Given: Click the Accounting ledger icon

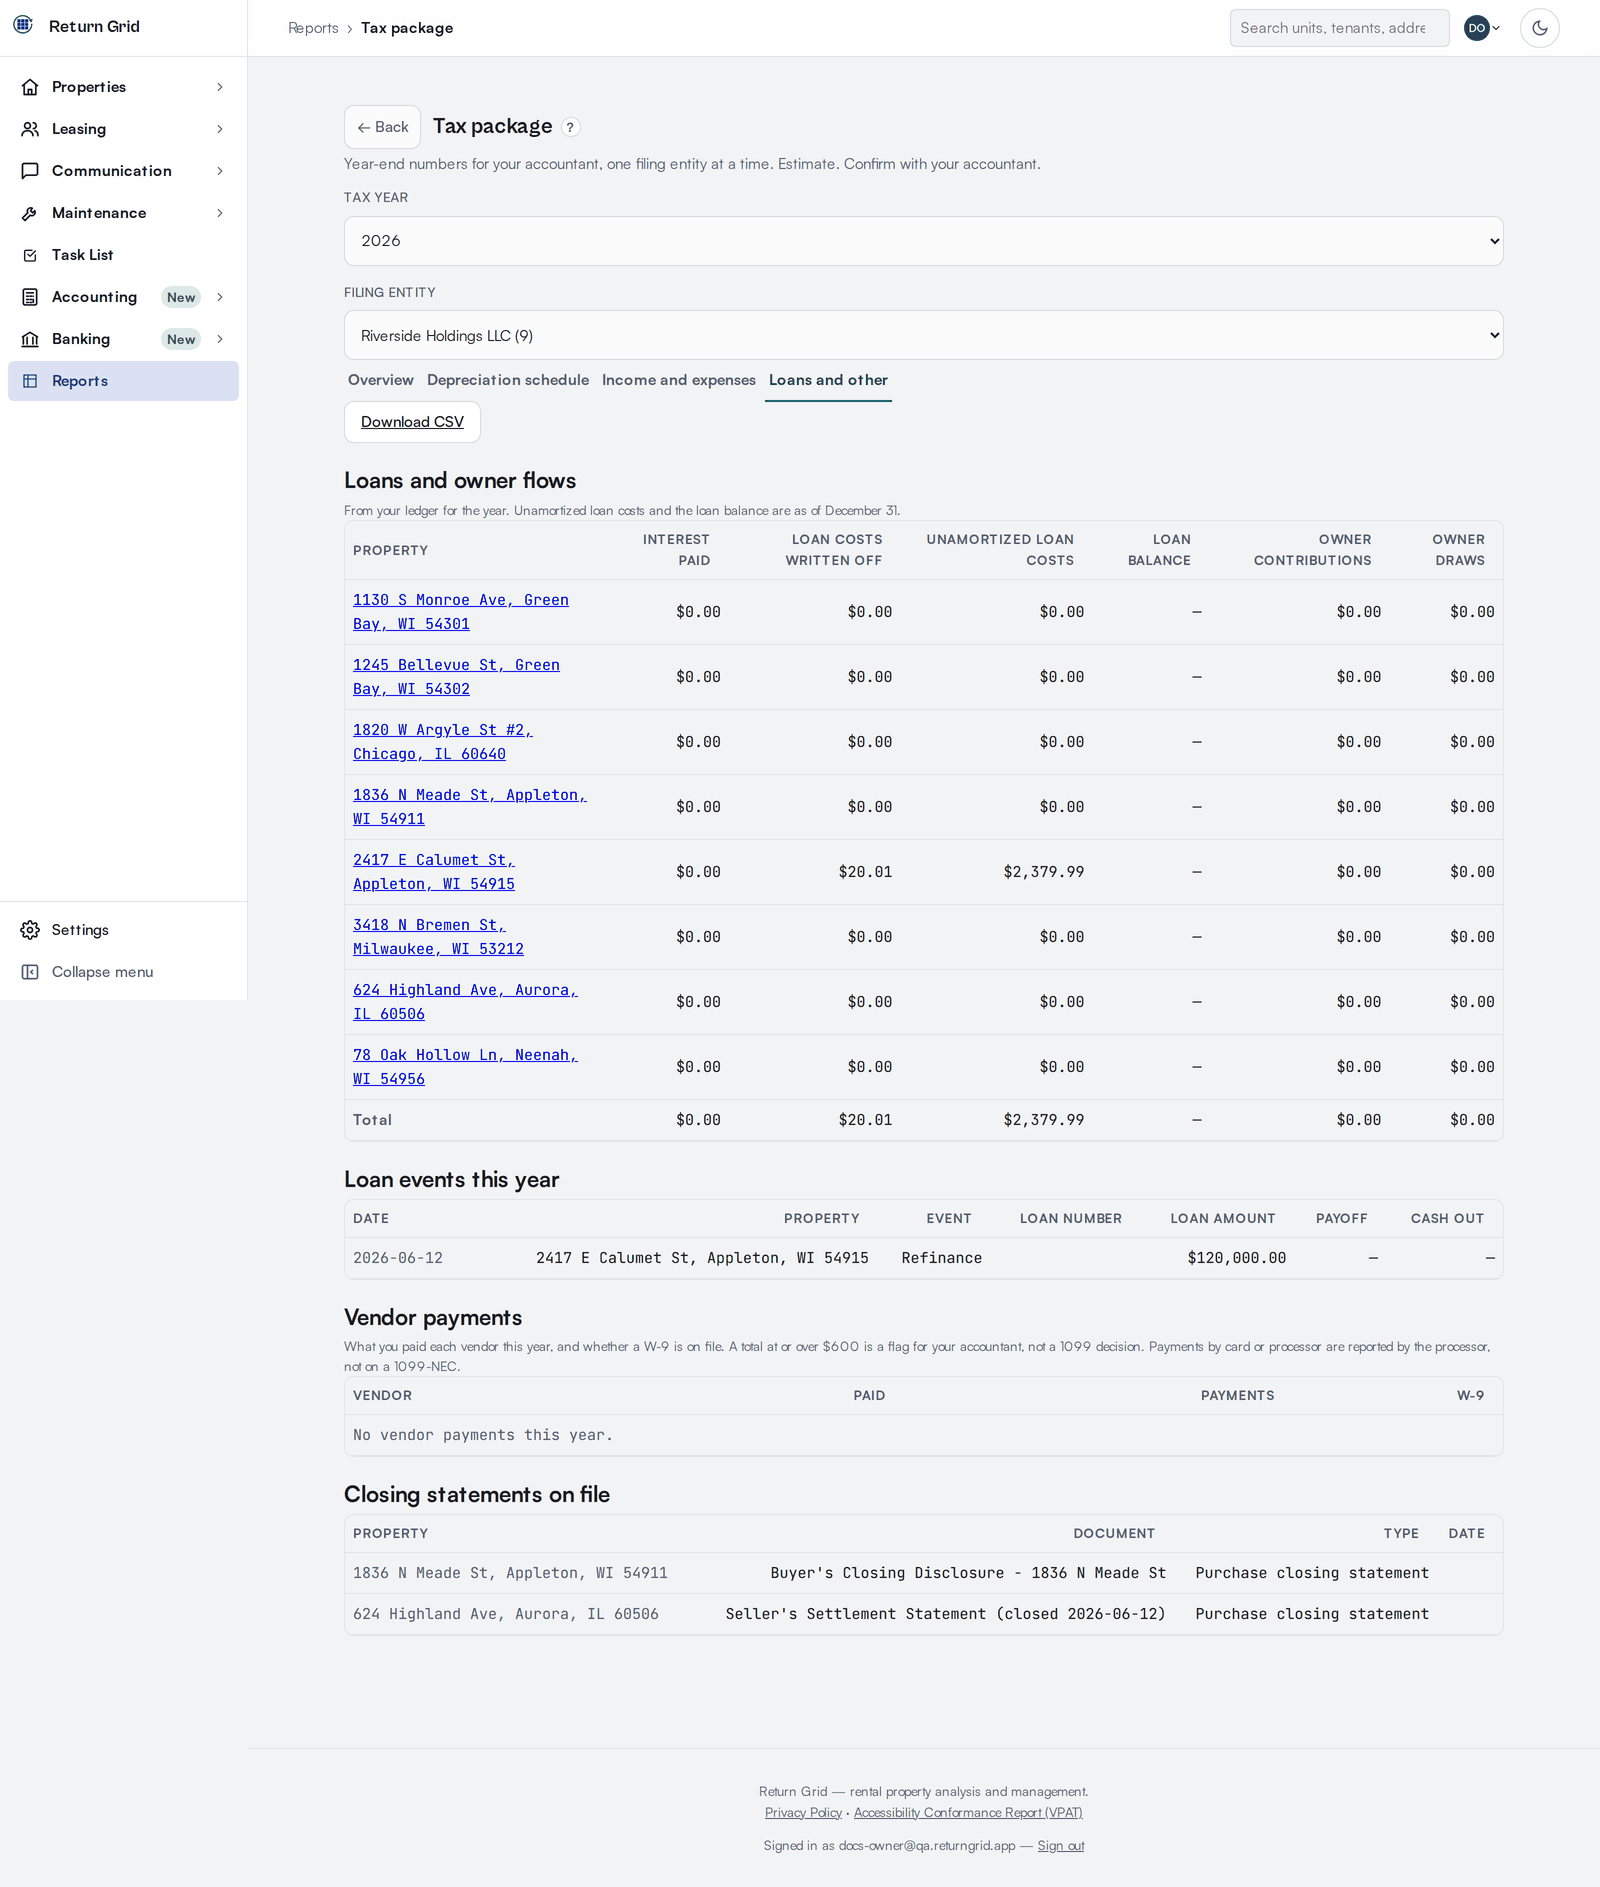Looking at the screenshot, I should [x=30, y=297].
